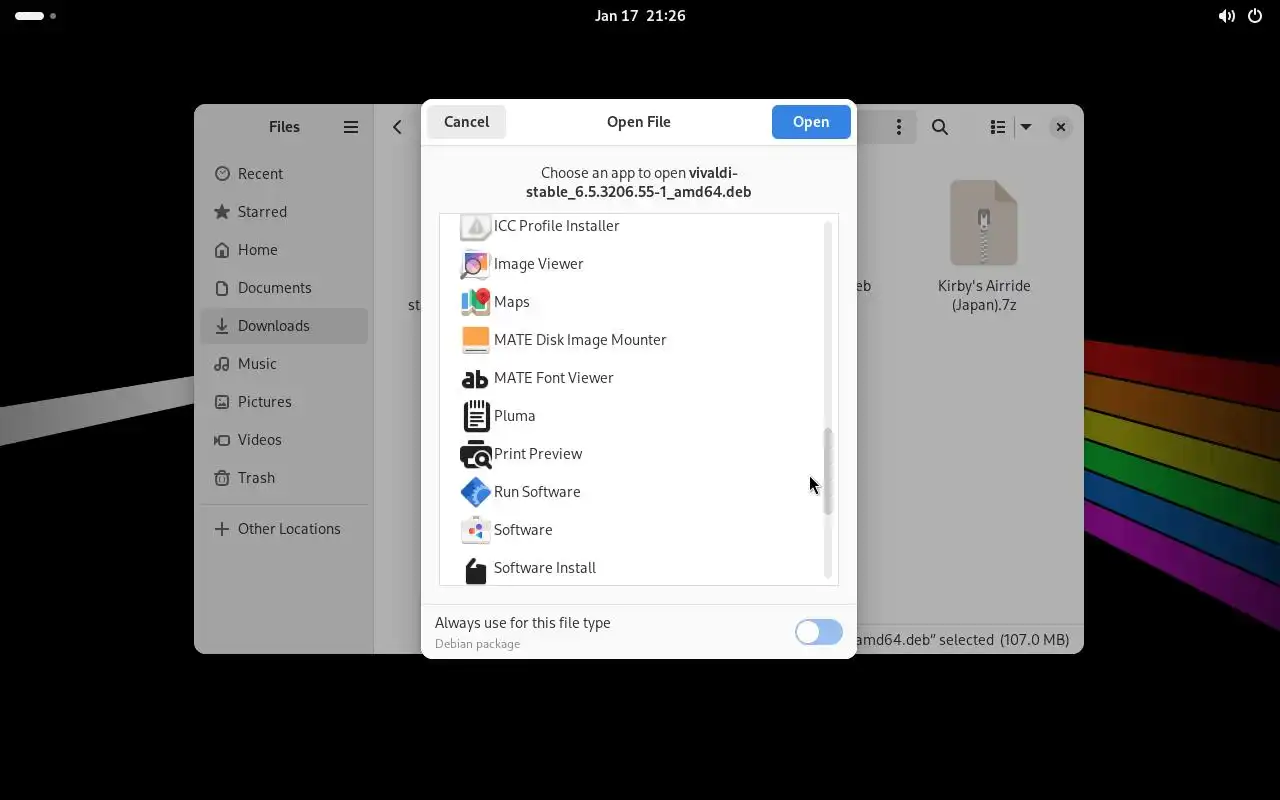Open Other Locations in Files sidebar
The width and height of the screenshot is (1280, 800).
click(x=284, y=529)
